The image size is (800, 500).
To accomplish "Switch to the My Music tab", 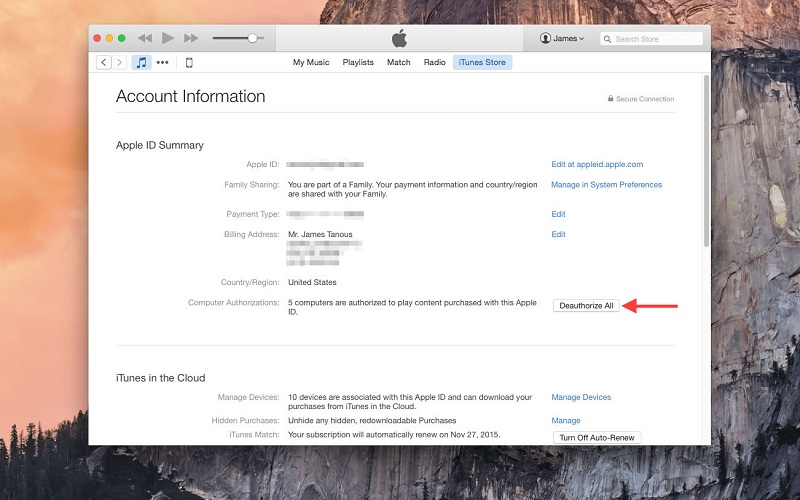I will click(x=311, y=62).
